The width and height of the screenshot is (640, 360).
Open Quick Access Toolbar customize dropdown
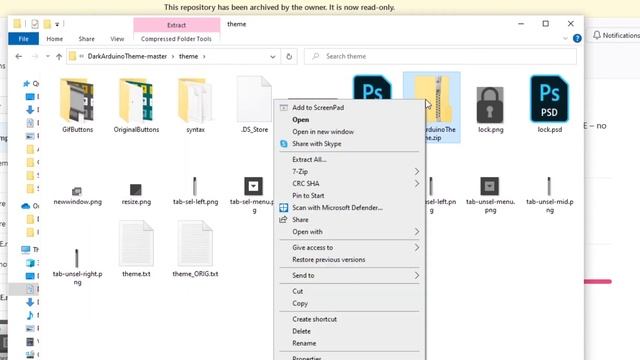click(57, 24)
